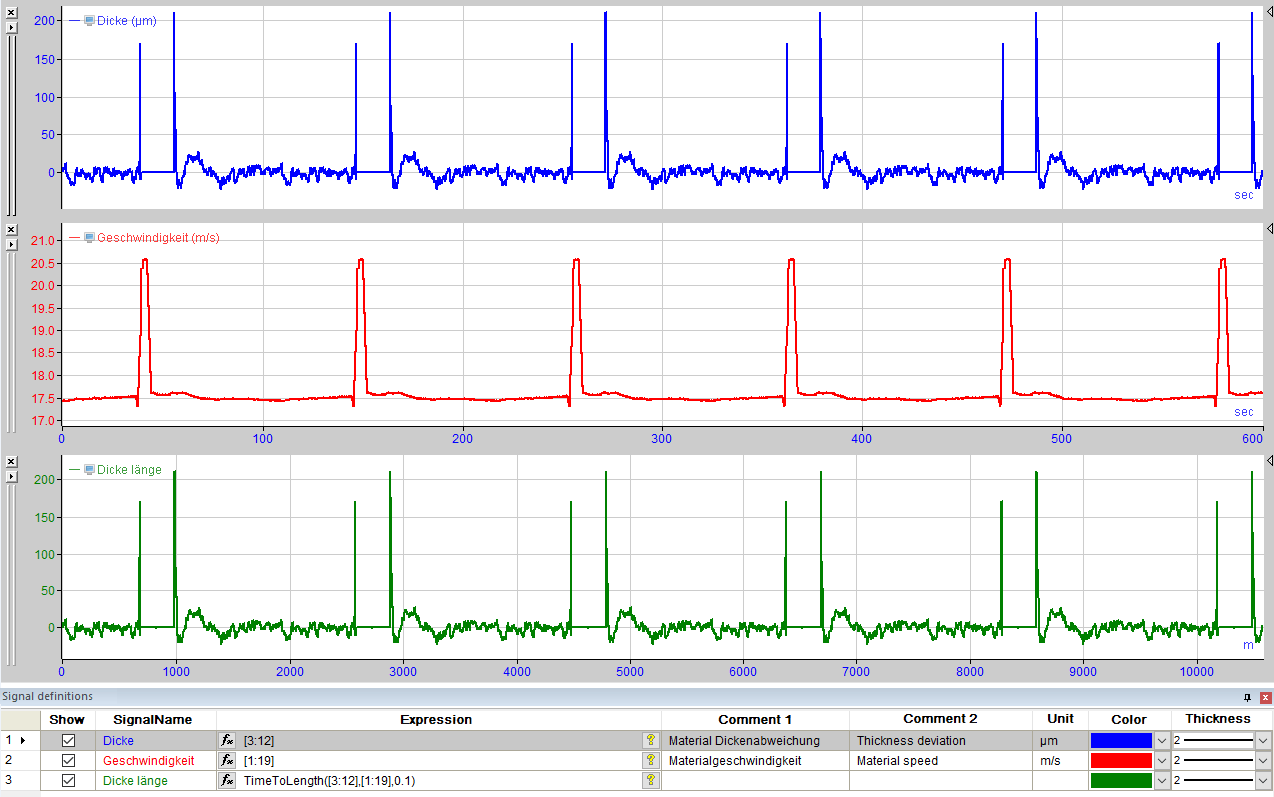The height and width of the screenshot is (797, 1274).
Task: Click help icon in Geschwindigkeit expression row
Action: click(x=651, y=761)
